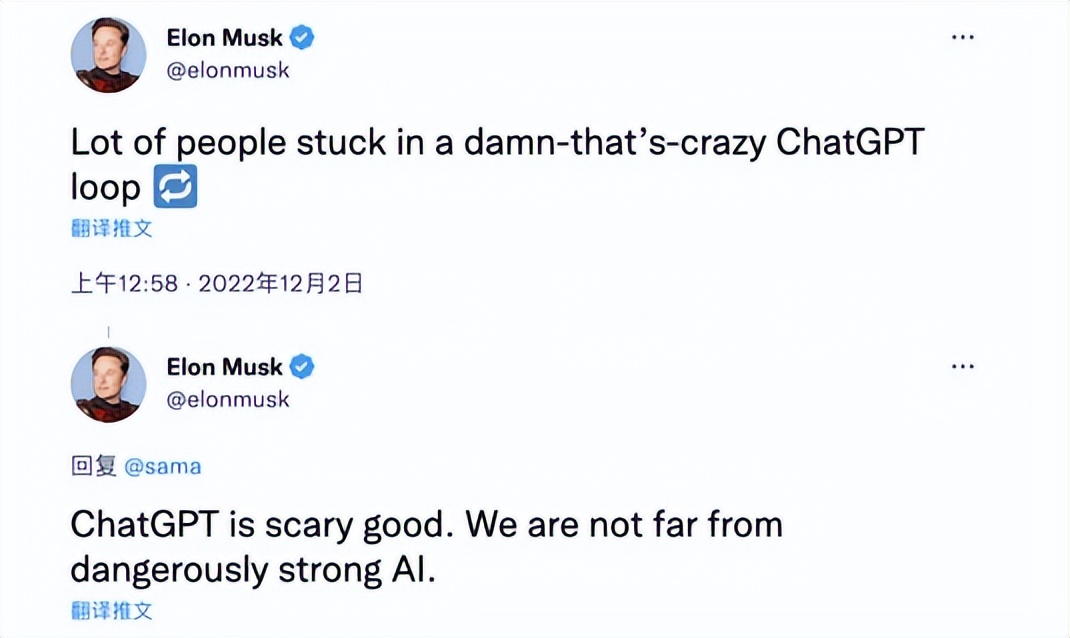Click 翻译推文 under the reply tweet

[112, 609]
